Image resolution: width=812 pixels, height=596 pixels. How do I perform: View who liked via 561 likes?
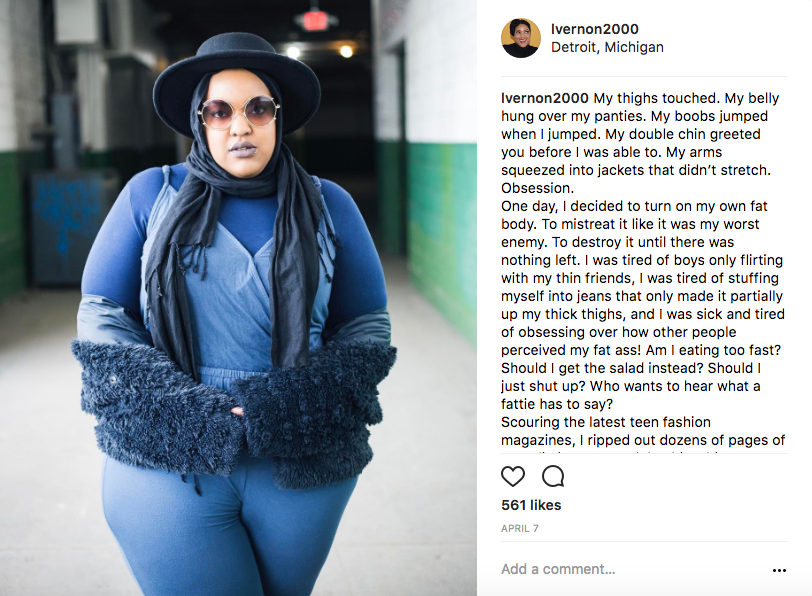click(x=531, y=505)
